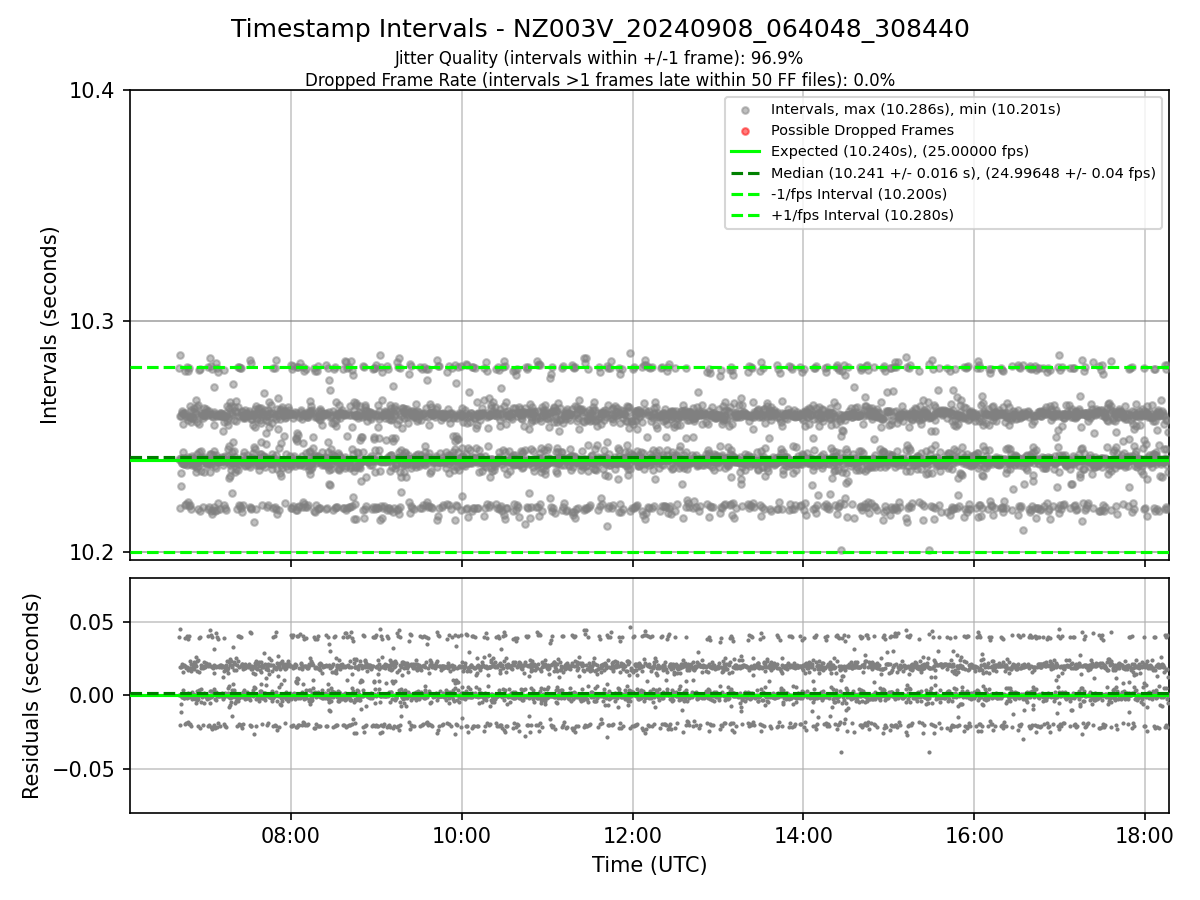1200x900 pixels.
Task: Click the y-axis tick label '10.3'
Action: 93,322
